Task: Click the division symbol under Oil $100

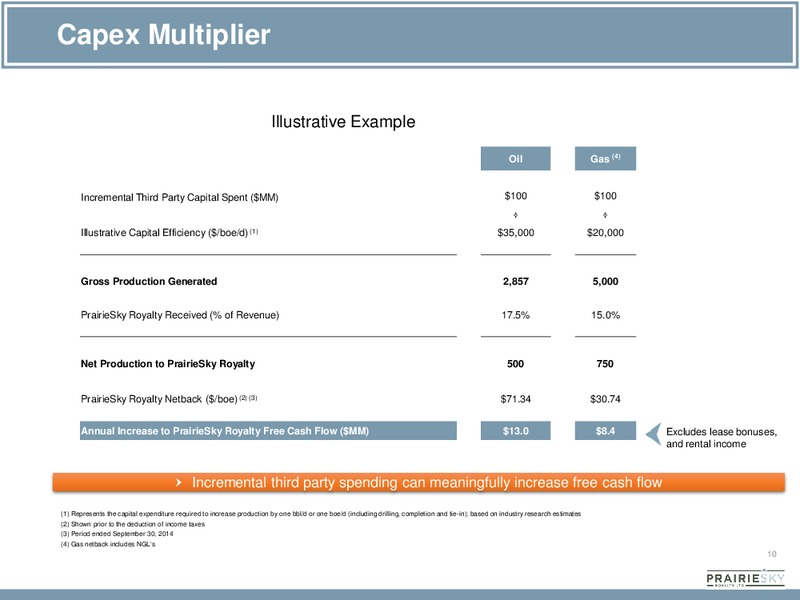Action: tap(515, 215)
